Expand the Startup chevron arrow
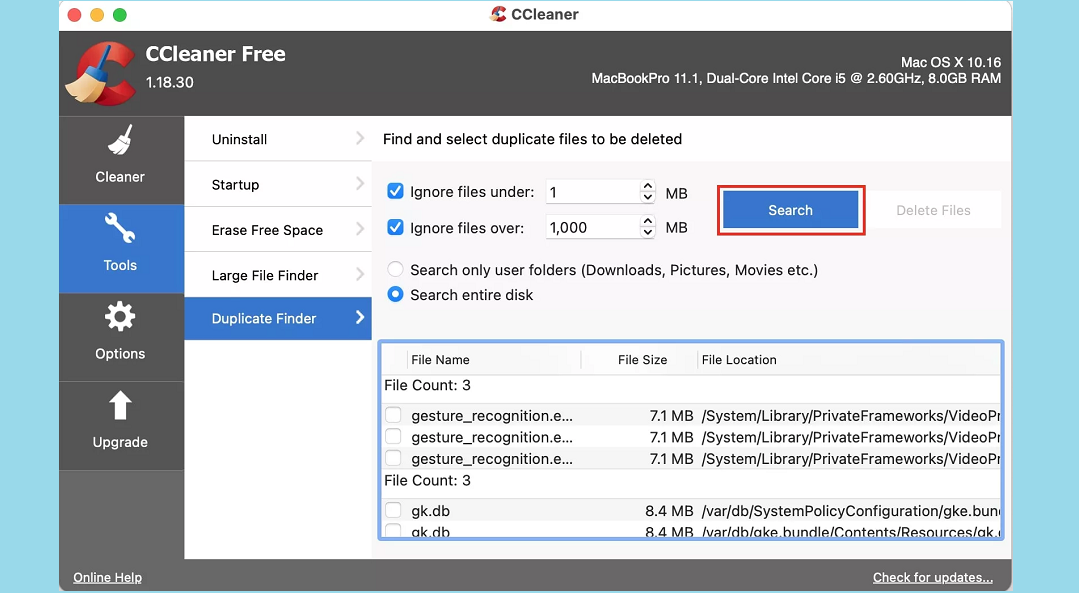This screenshot has height=593, width=1079. click(360, 183)
